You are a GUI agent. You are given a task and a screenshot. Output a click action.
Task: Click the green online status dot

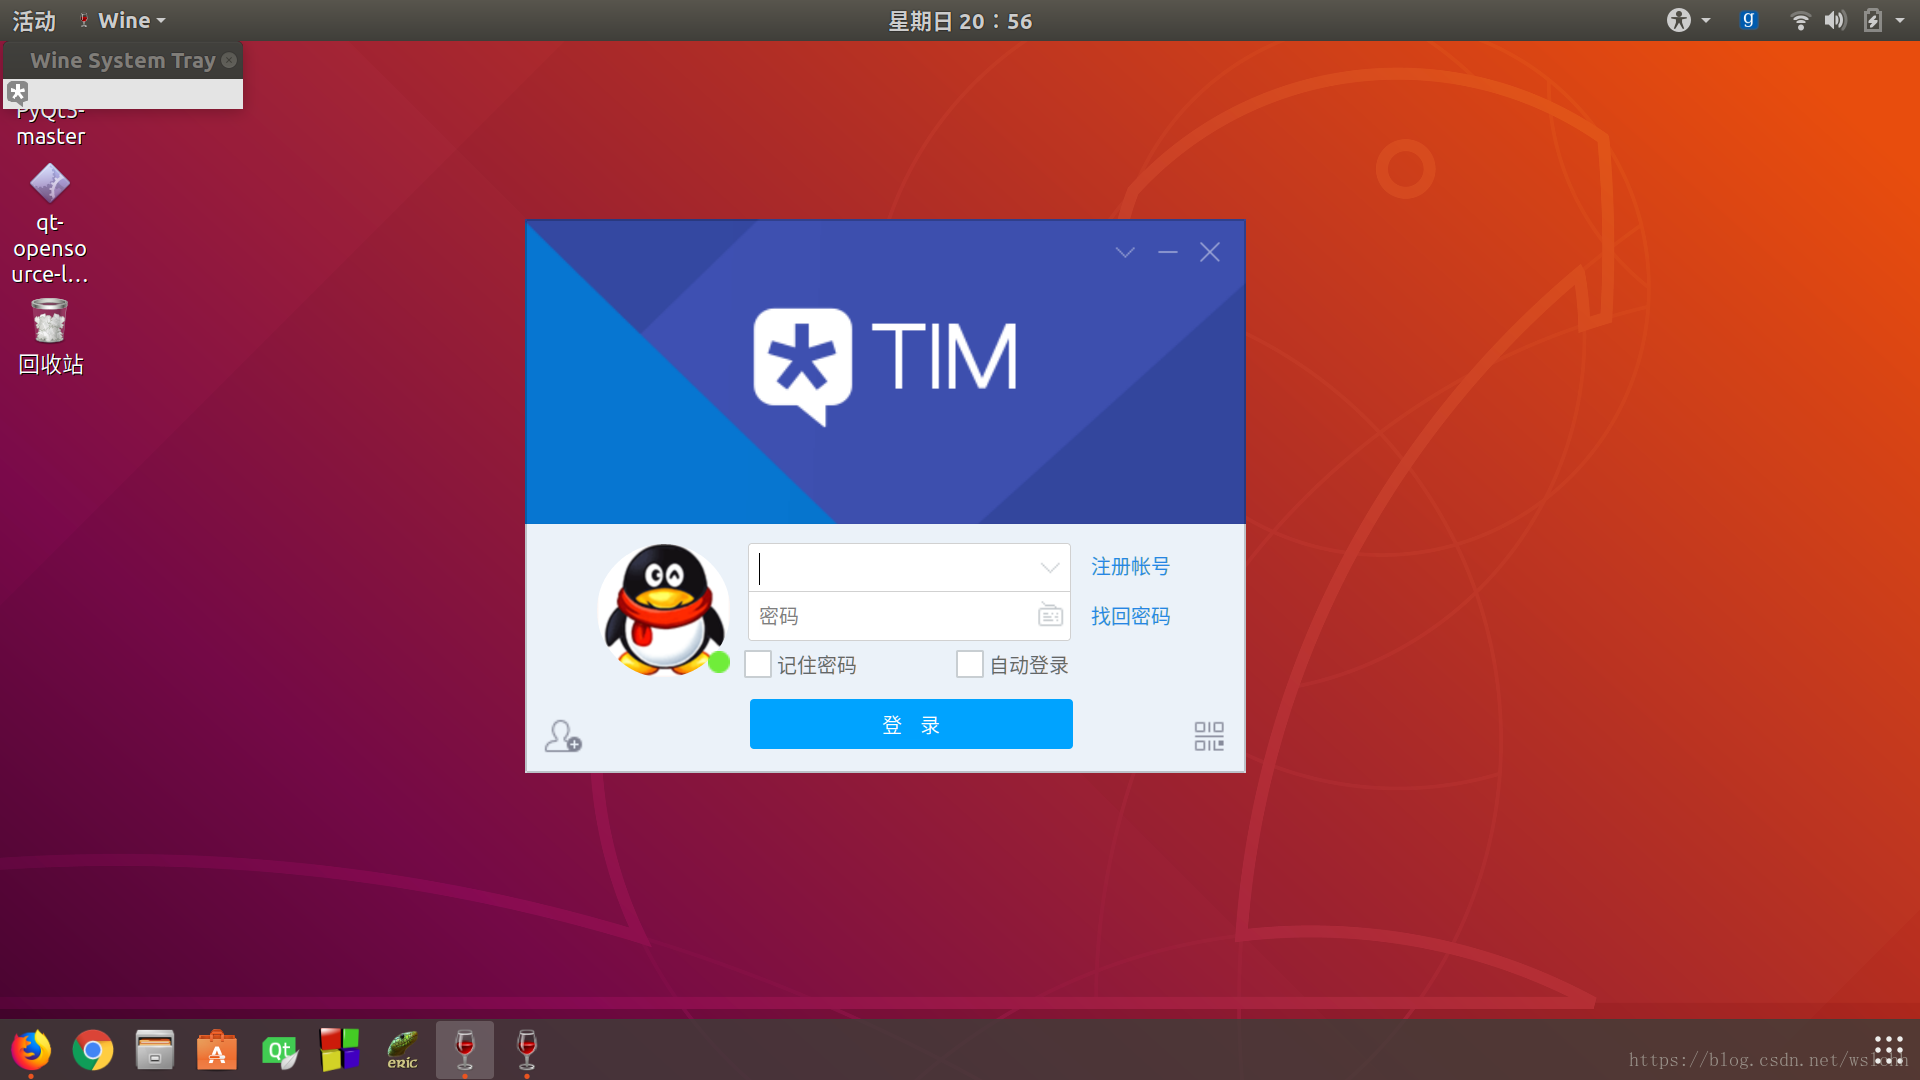pos(718,662)
